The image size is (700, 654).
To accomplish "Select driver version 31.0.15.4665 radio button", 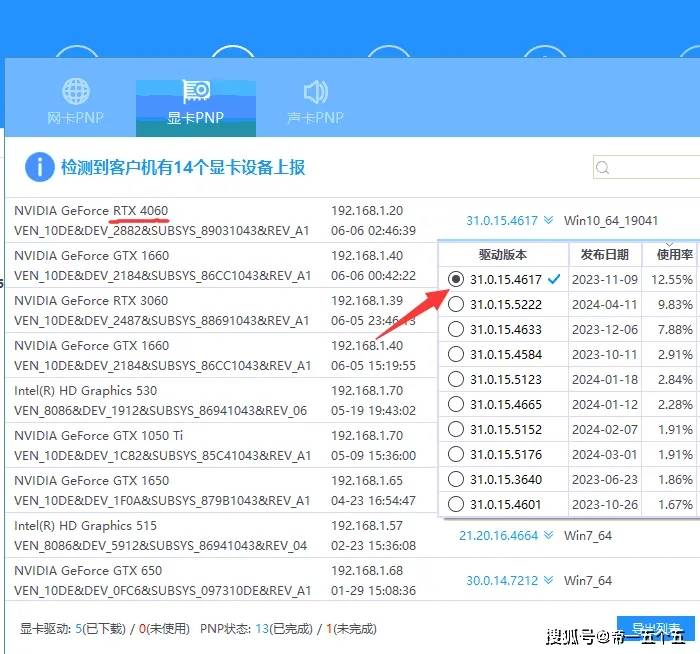I will click(456, 404).
